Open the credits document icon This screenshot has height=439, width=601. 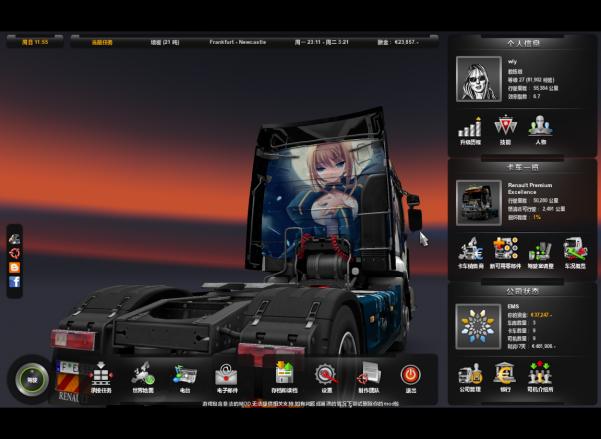(x=369, y=374)
